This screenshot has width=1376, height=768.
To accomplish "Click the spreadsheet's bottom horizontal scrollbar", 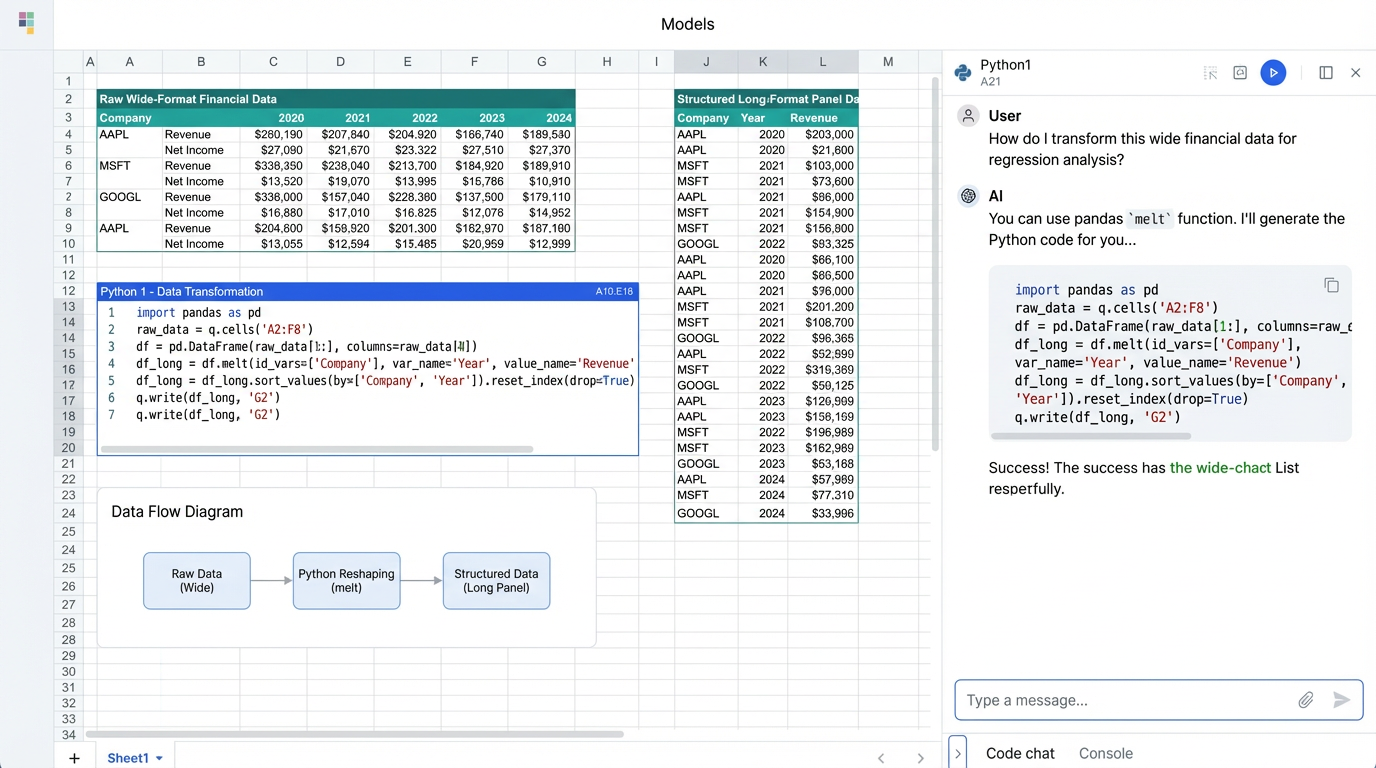I will [x=355, y=734].
